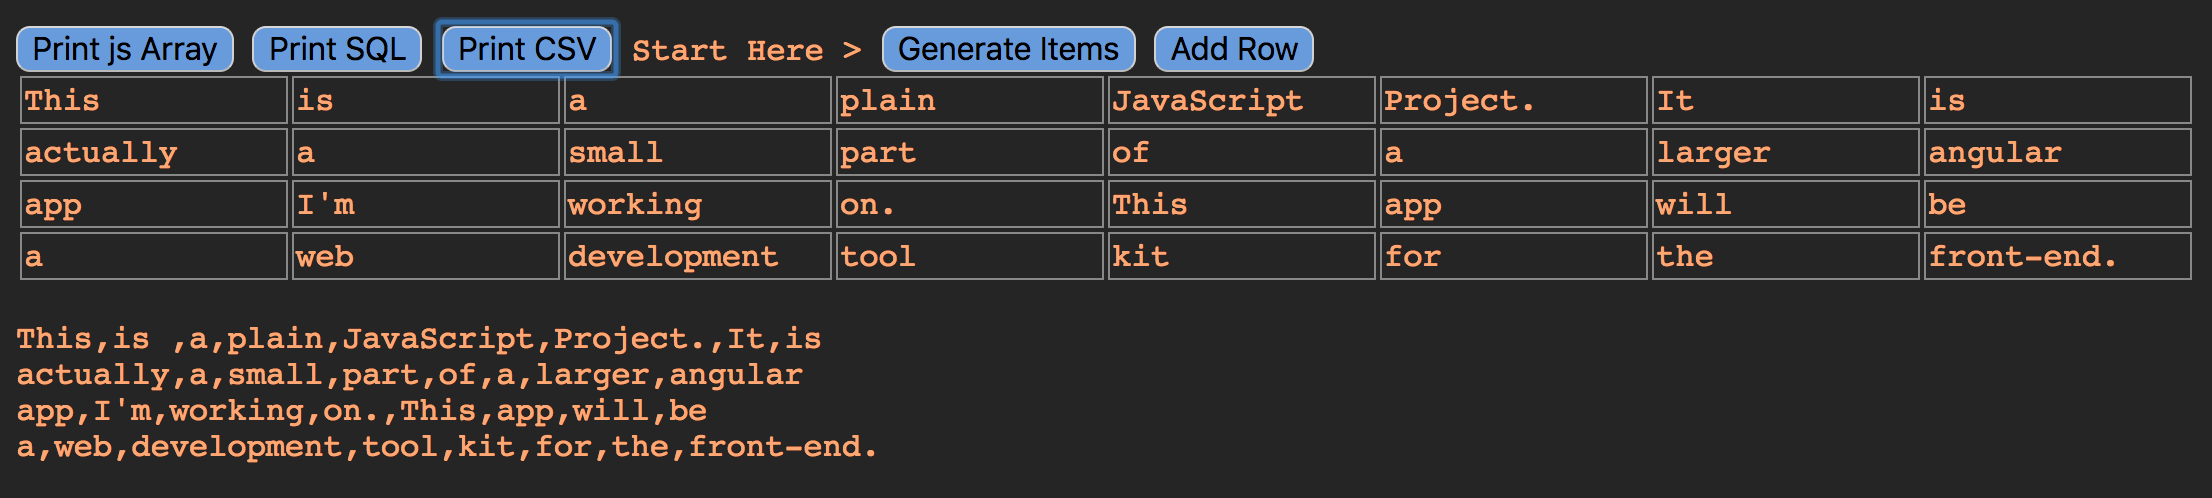Select the cell containing 'JavaScript'
2212x498 pixels.
click(1242, 100)
